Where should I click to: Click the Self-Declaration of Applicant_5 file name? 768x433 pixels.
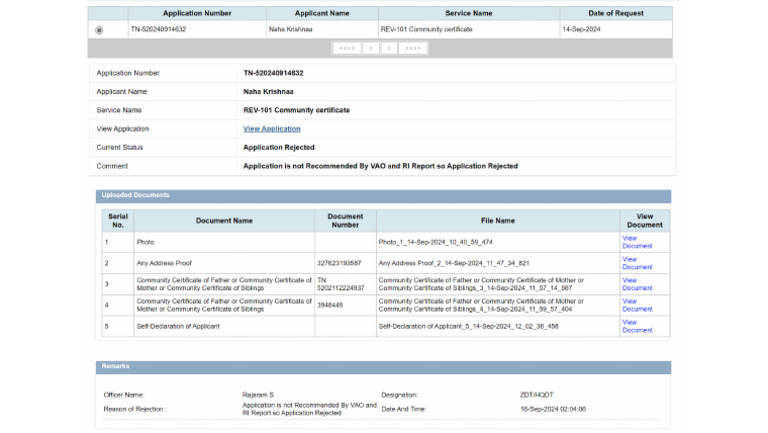(468, 326)
